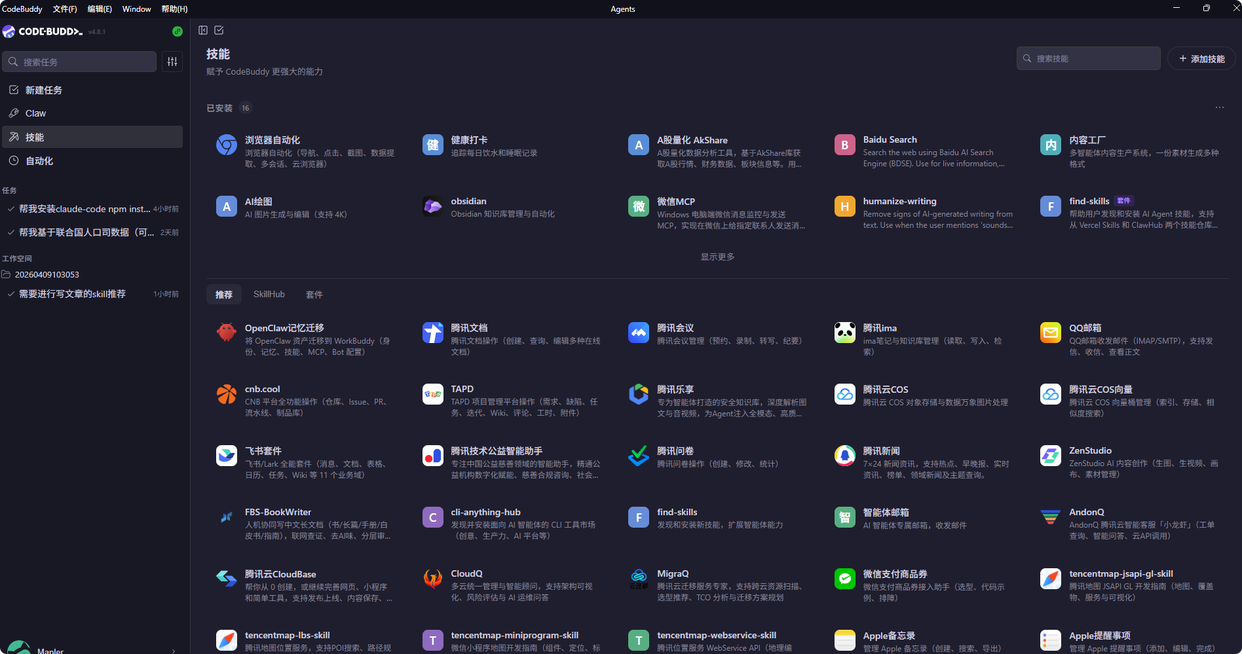Click the OpenClaw记忆迁移 icon
The height and width of the screenshot is (654, 1242).
pos(227,333)
